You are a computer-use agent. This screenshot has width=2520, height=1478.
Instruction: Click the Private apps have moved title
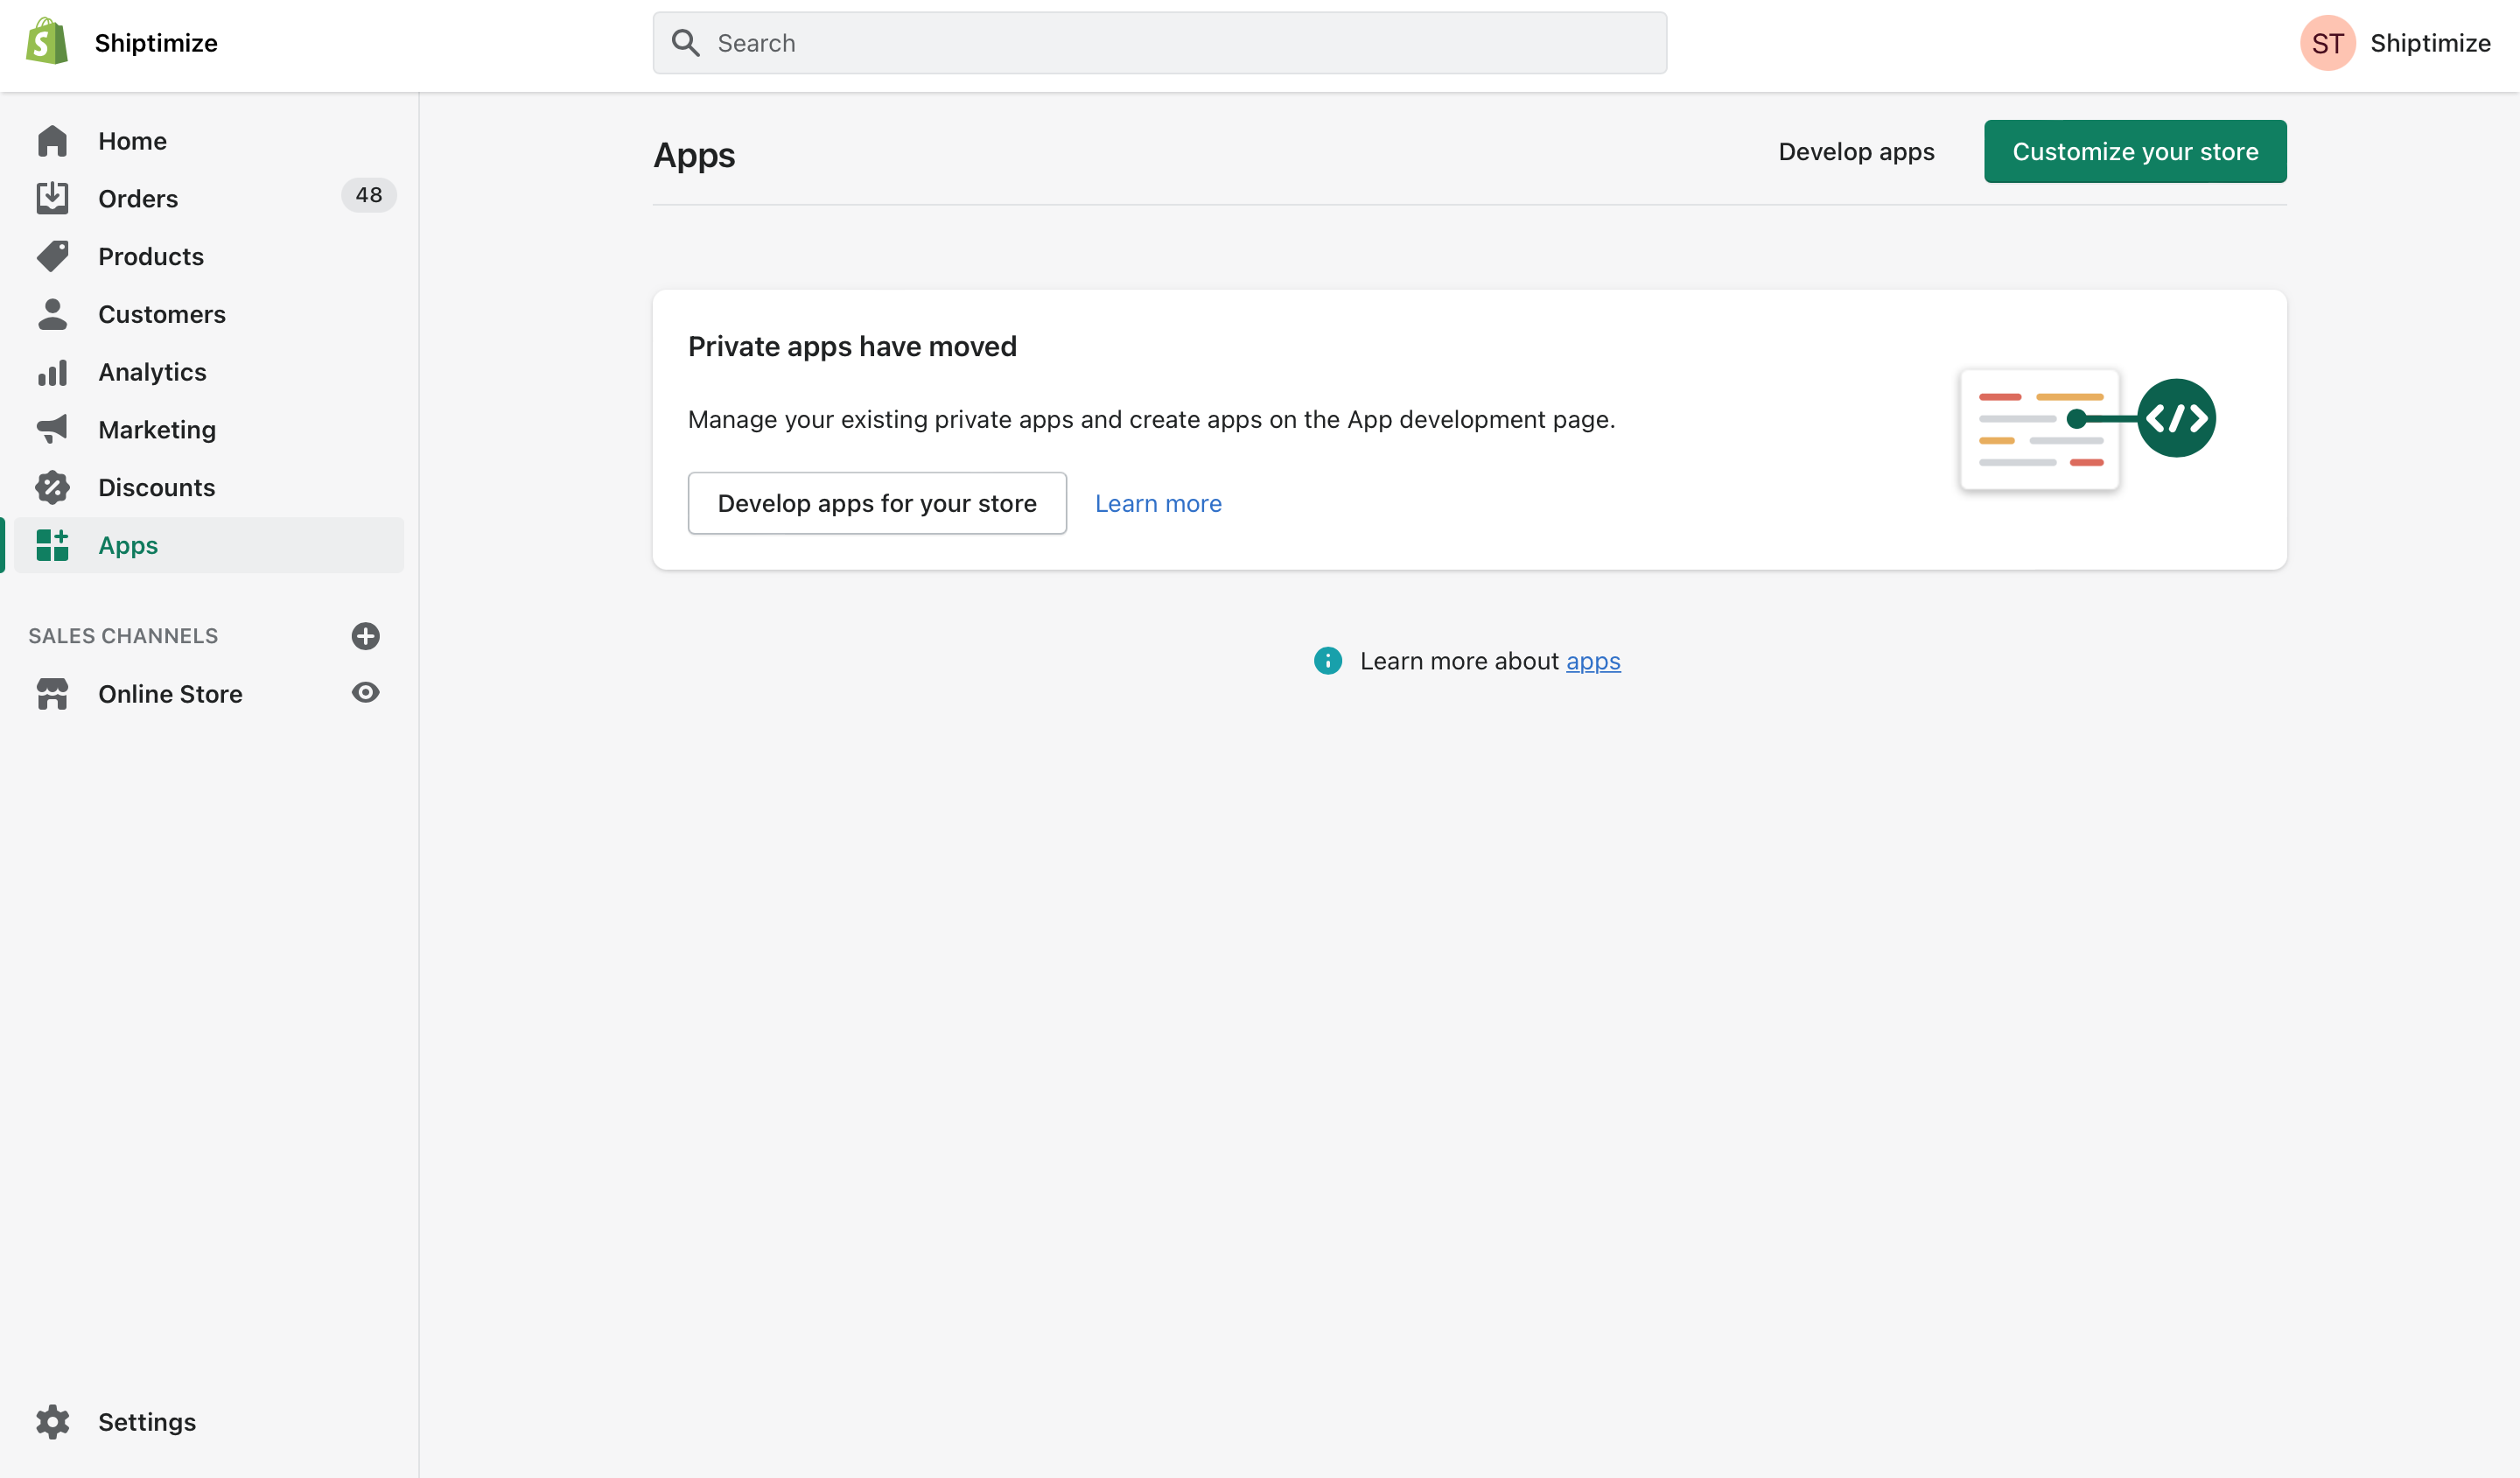click(852, 346)
